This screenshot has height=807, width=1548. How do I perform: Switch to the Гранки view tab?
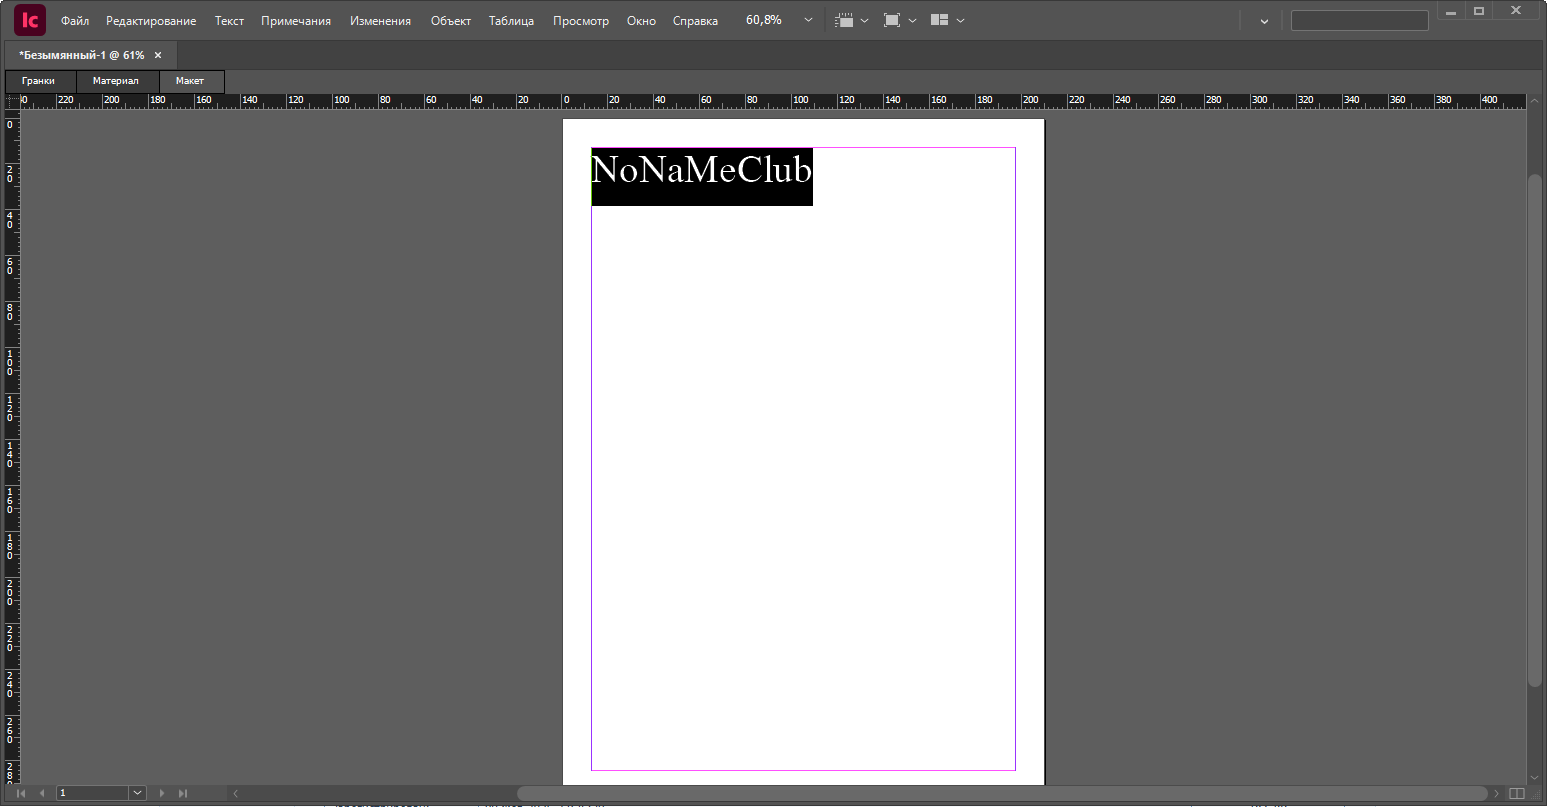[x=38, y=81]
